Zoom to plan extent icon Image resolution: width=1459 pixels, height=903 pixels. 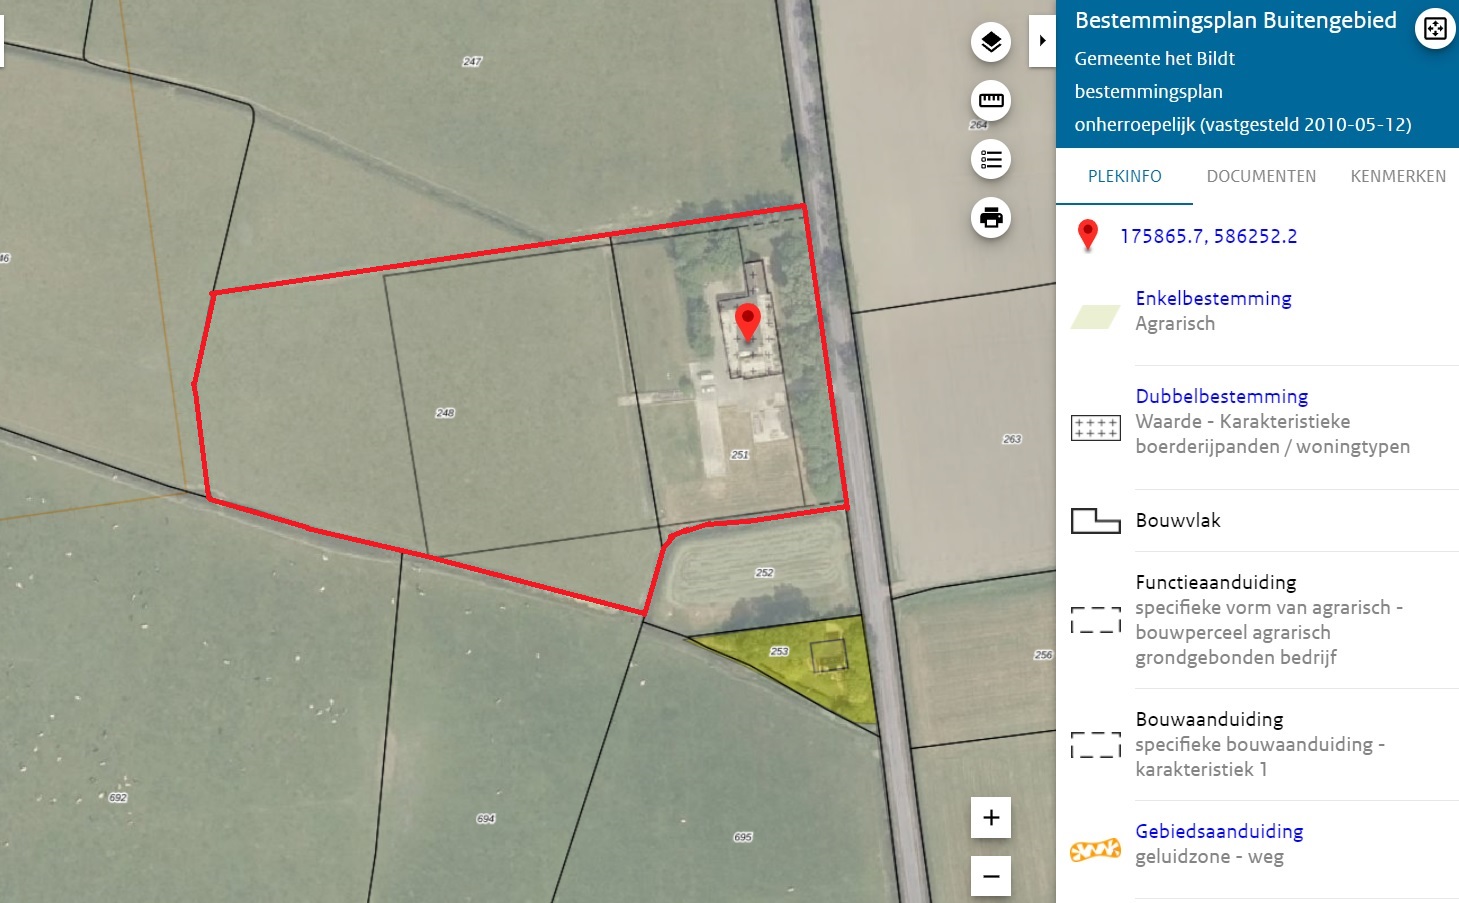point(1435,28)
